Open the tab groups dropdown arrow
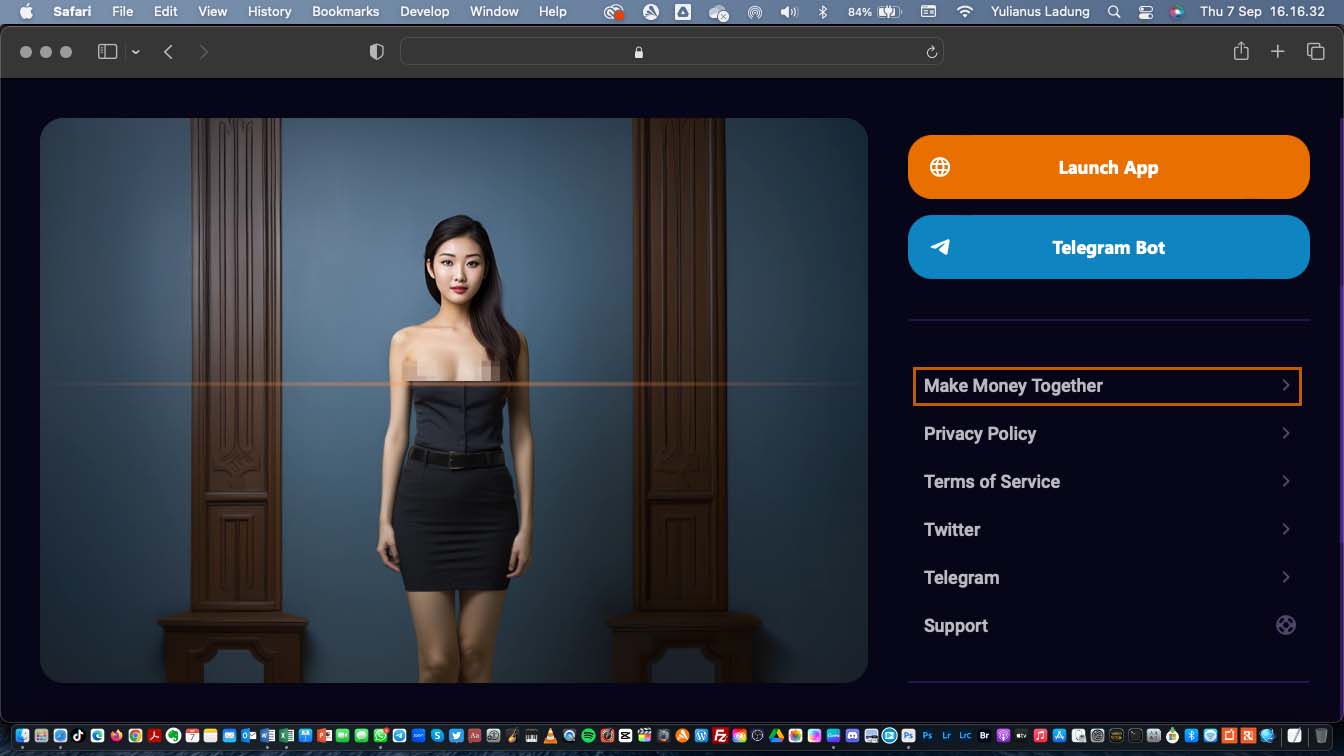Viewport: 1344px width, 756px height. (x=136, y=52)
